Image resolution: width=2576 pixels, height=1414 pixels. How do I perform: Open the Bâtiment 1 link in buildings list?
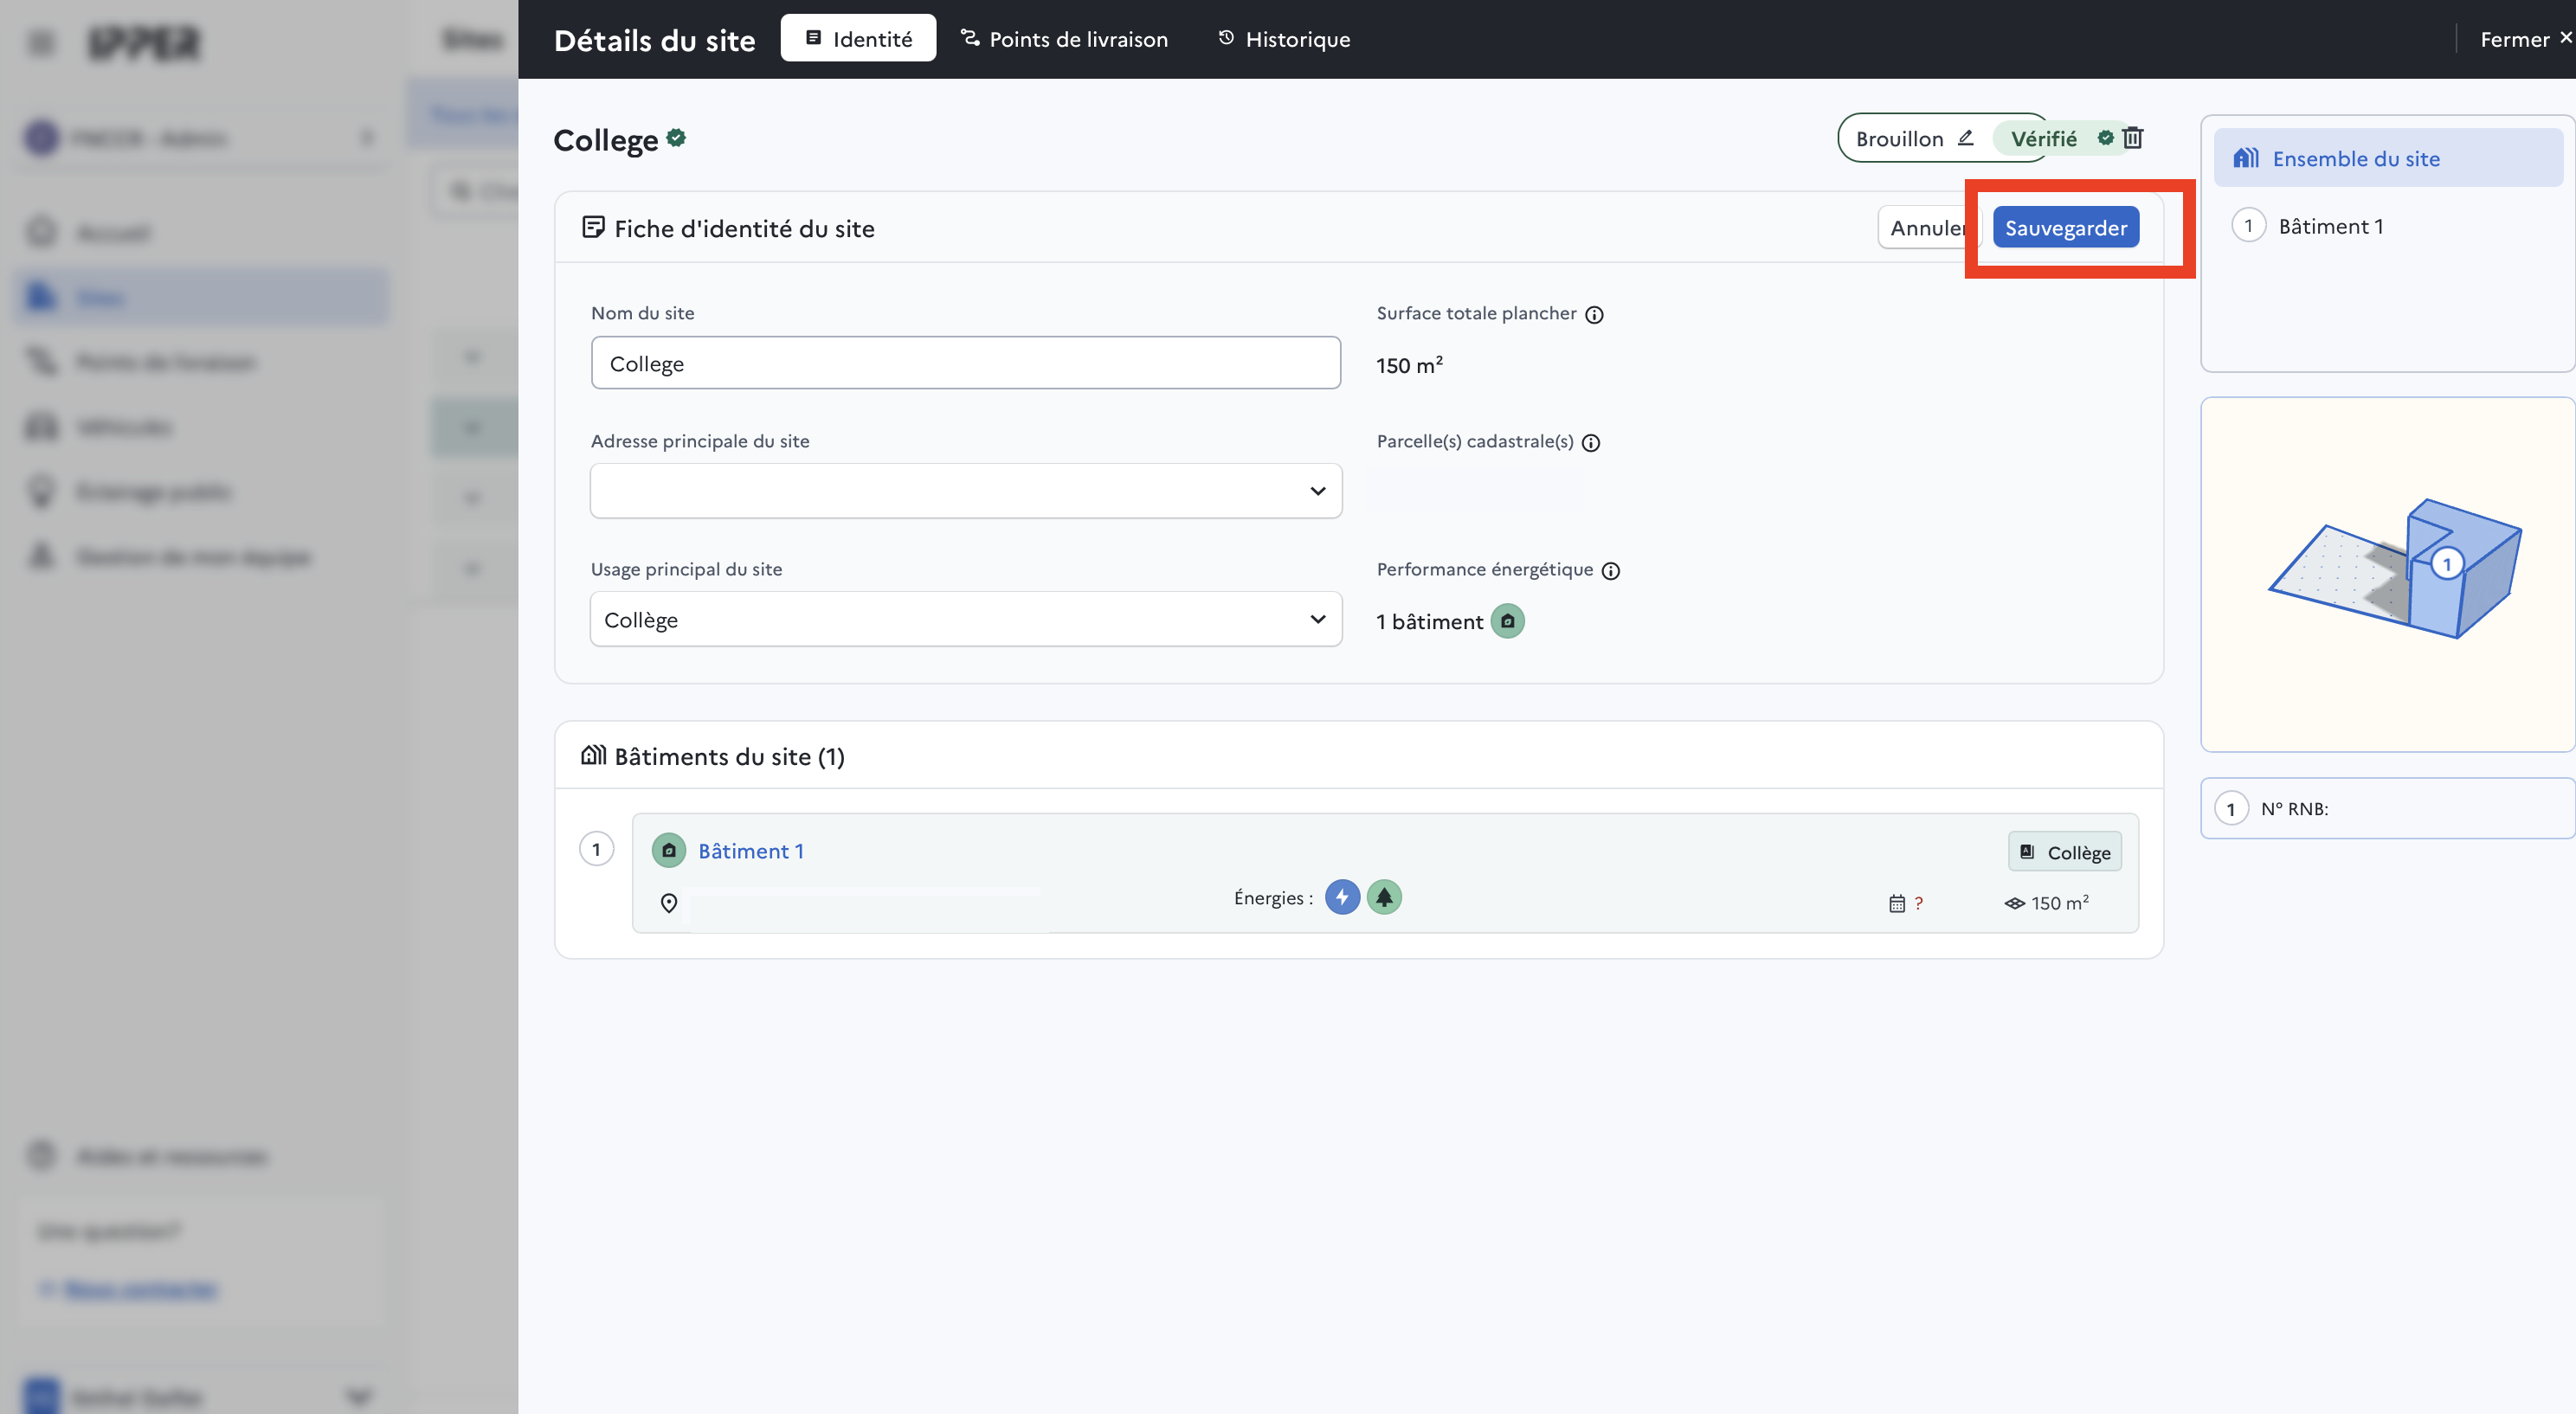750,851
